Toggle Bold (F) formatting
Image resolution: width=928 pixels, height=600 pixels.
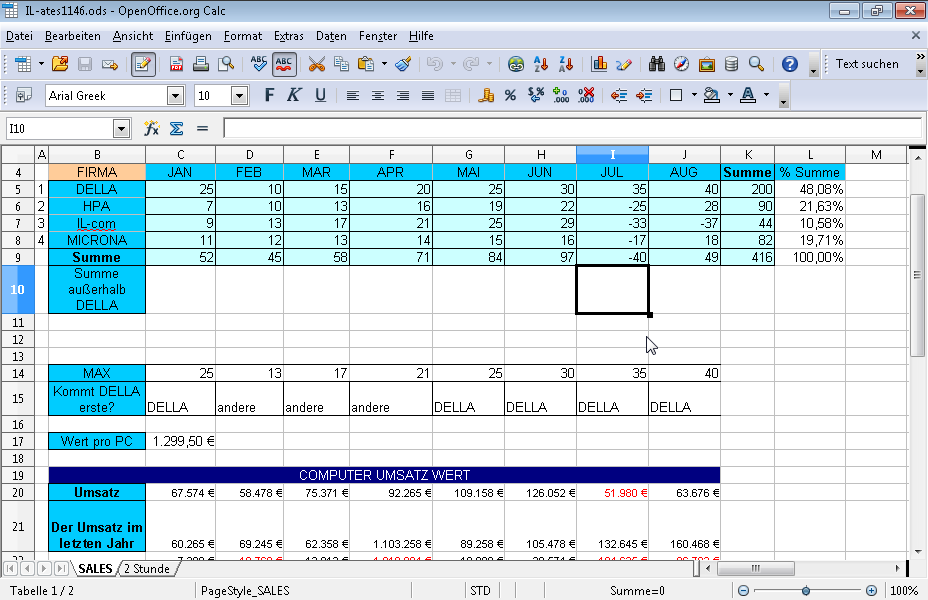coord(269,95)
